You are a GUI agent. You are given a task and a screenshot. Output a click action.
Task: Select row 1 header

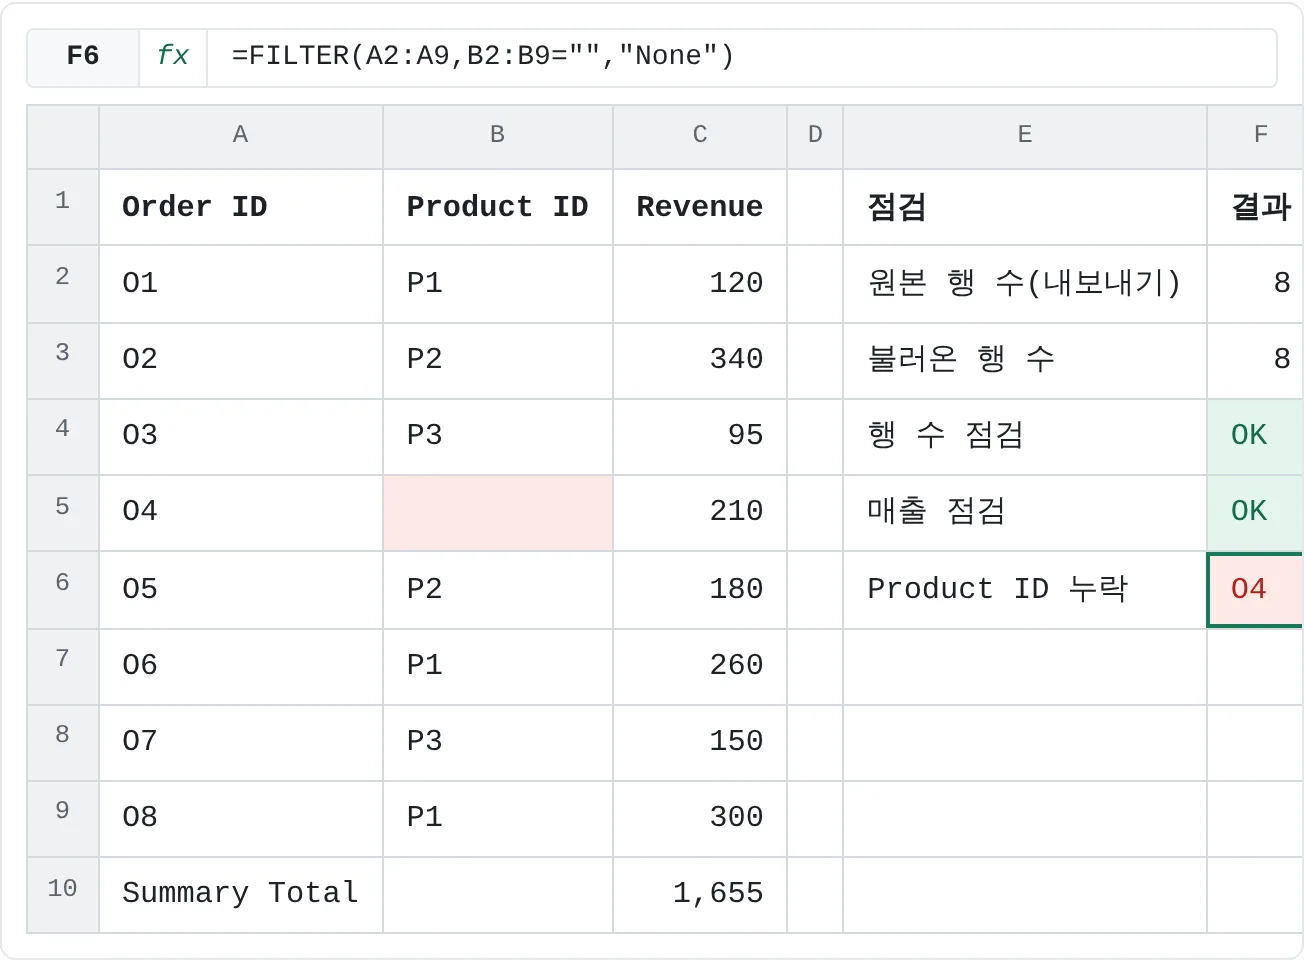pos(63,207)
